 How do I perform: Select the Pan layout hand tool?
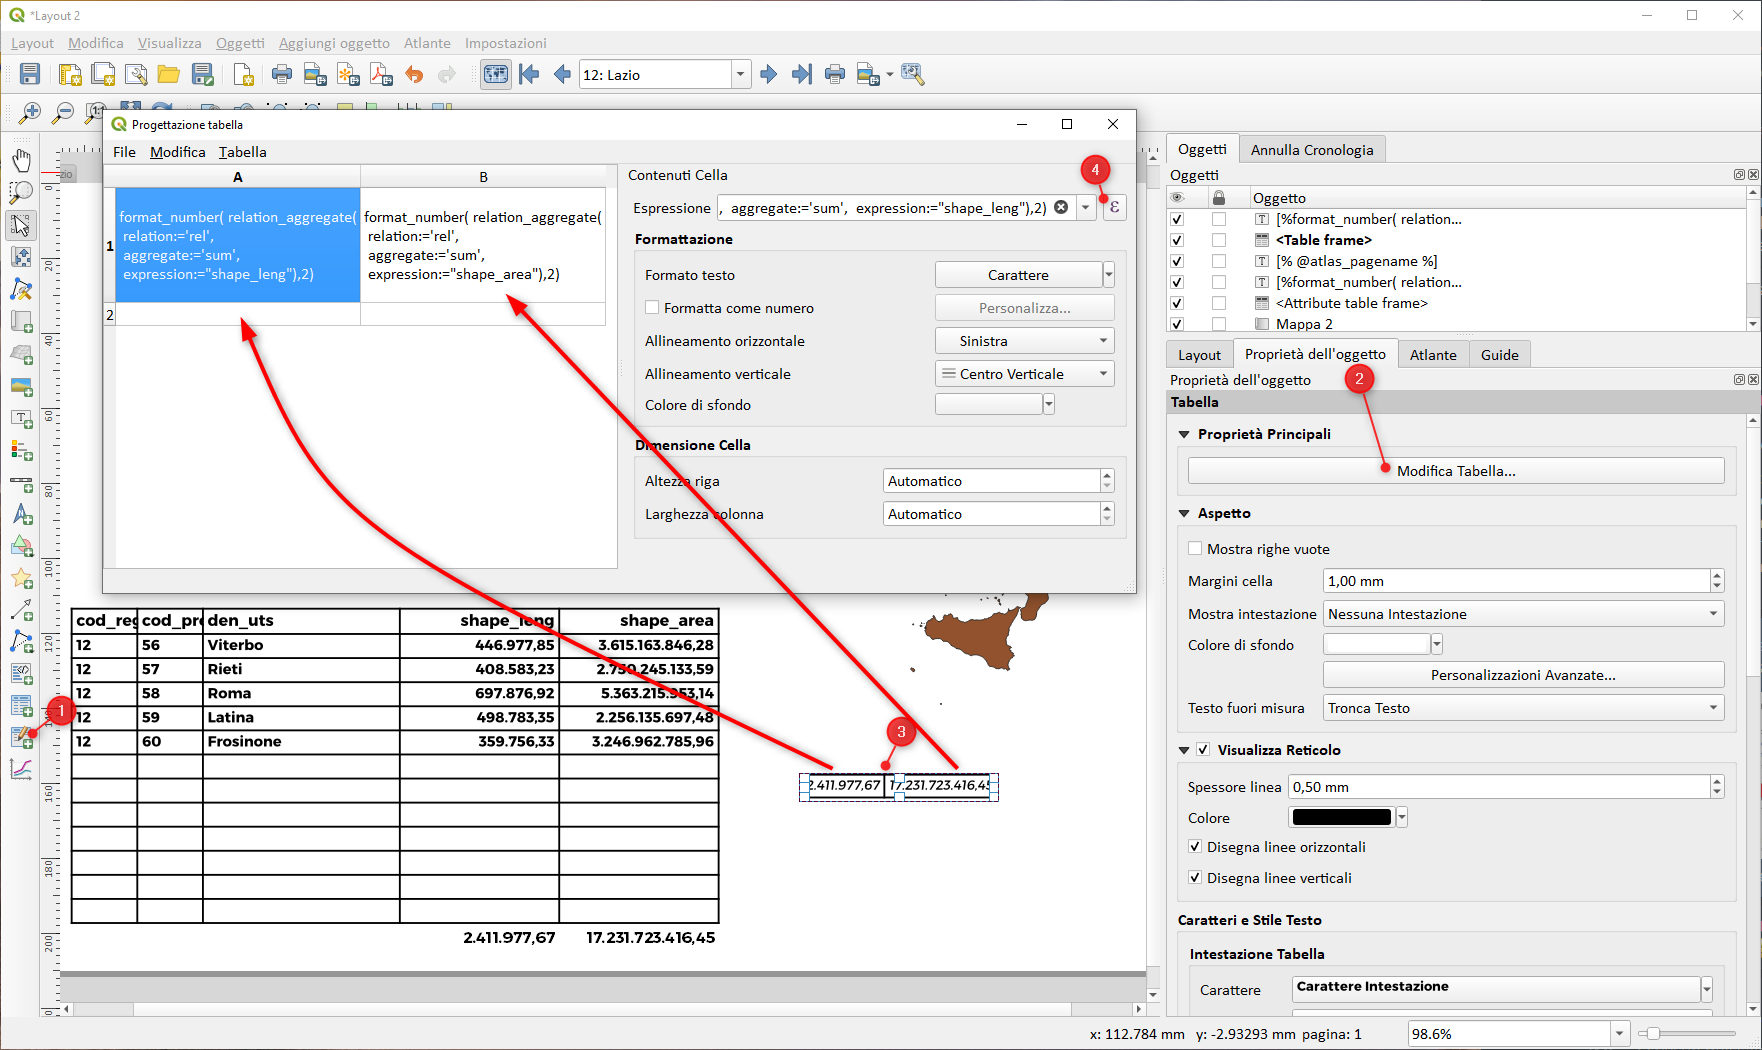(x=21, y=160)
